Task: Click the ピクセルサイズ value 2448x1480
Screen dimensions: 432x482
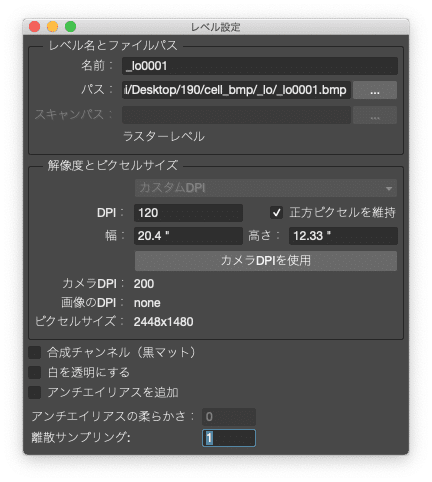Action: (x=163, y=322)
